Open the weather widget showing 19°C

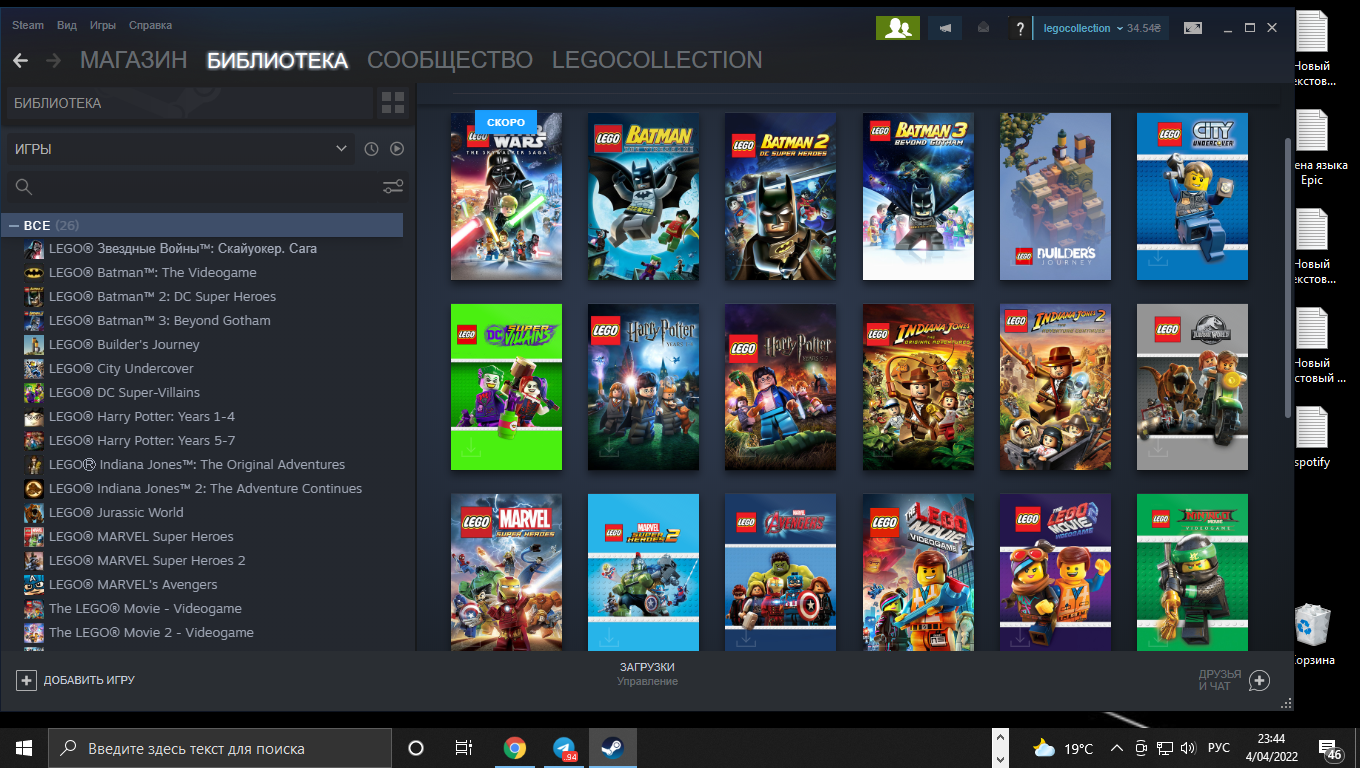click(x=1063, y=748)
